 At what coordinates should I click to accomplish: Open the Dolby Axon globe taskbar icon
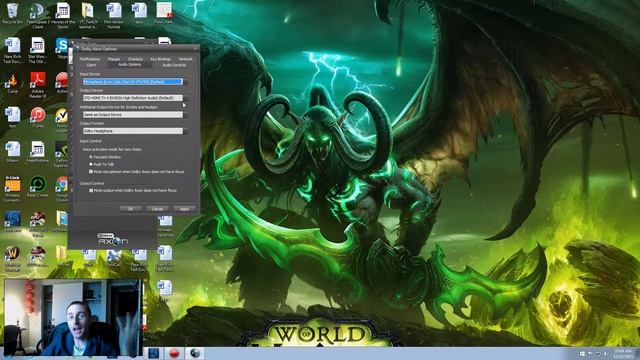[195, 353]
